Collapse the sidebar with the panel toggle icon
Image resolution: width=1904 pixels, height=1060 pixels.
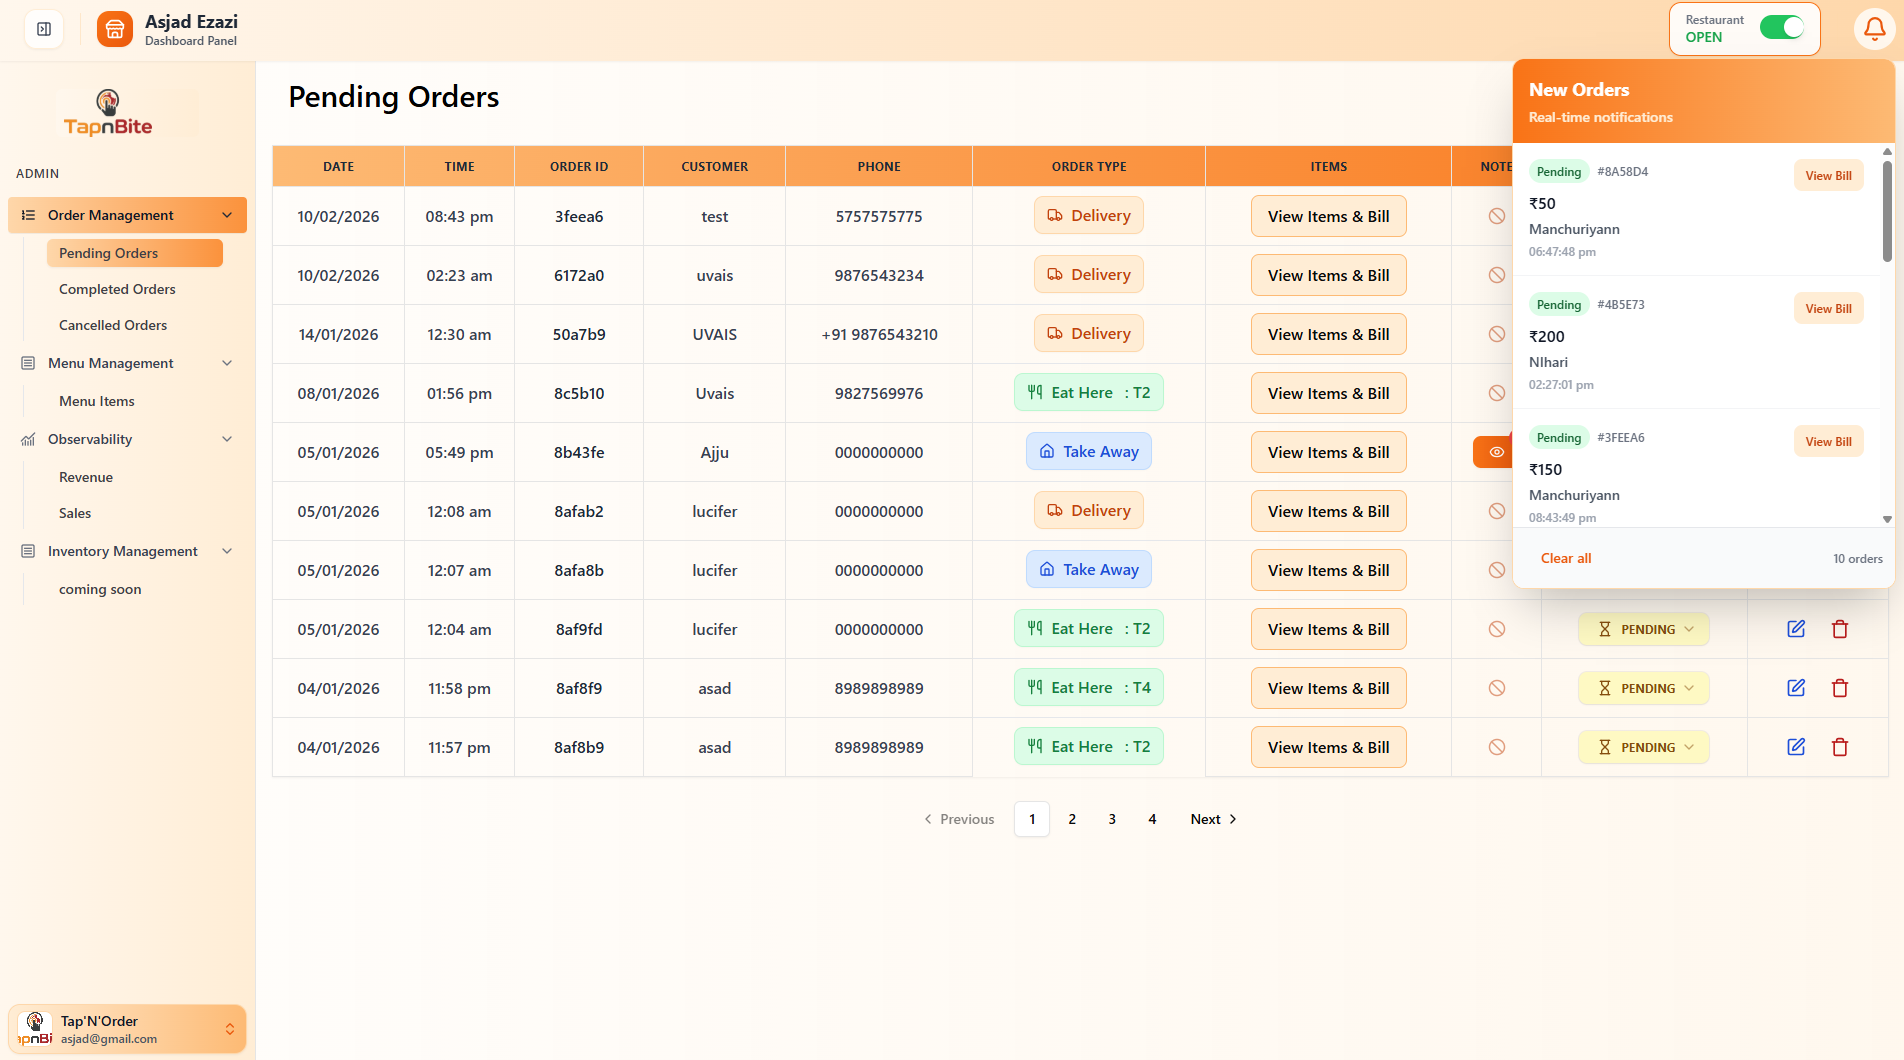coord(42,29)
